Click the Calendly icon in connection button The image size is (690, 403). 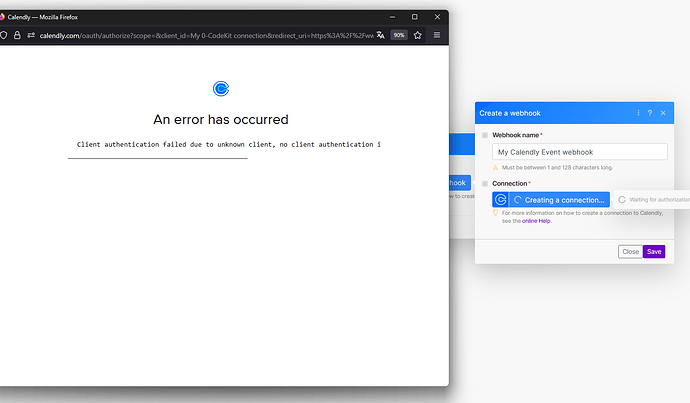click(500, 200)
